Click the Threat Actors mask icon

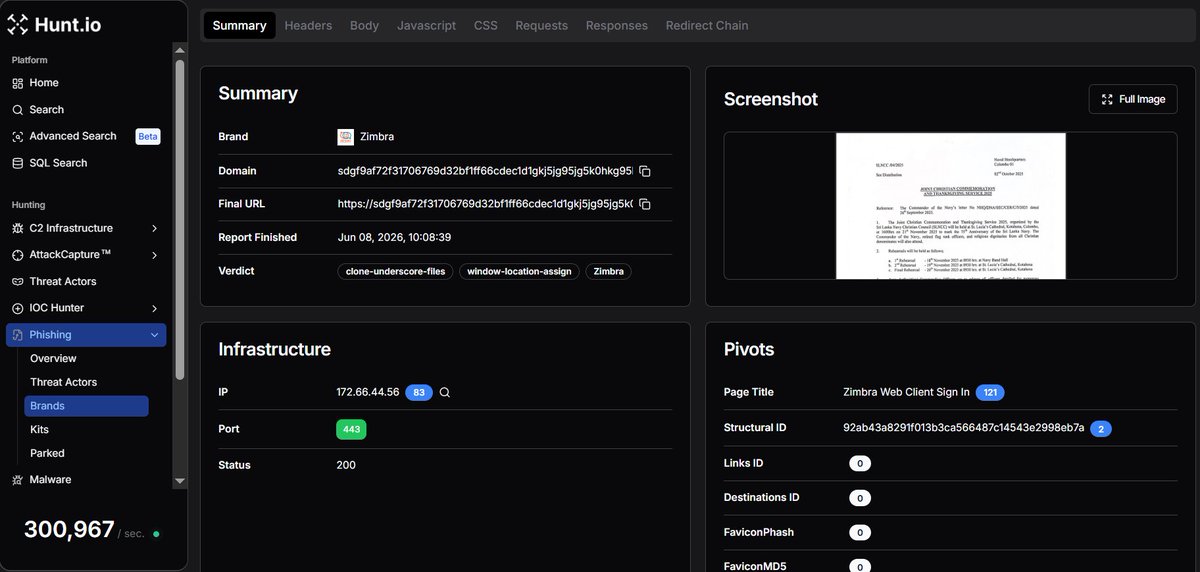coord(18,282)
